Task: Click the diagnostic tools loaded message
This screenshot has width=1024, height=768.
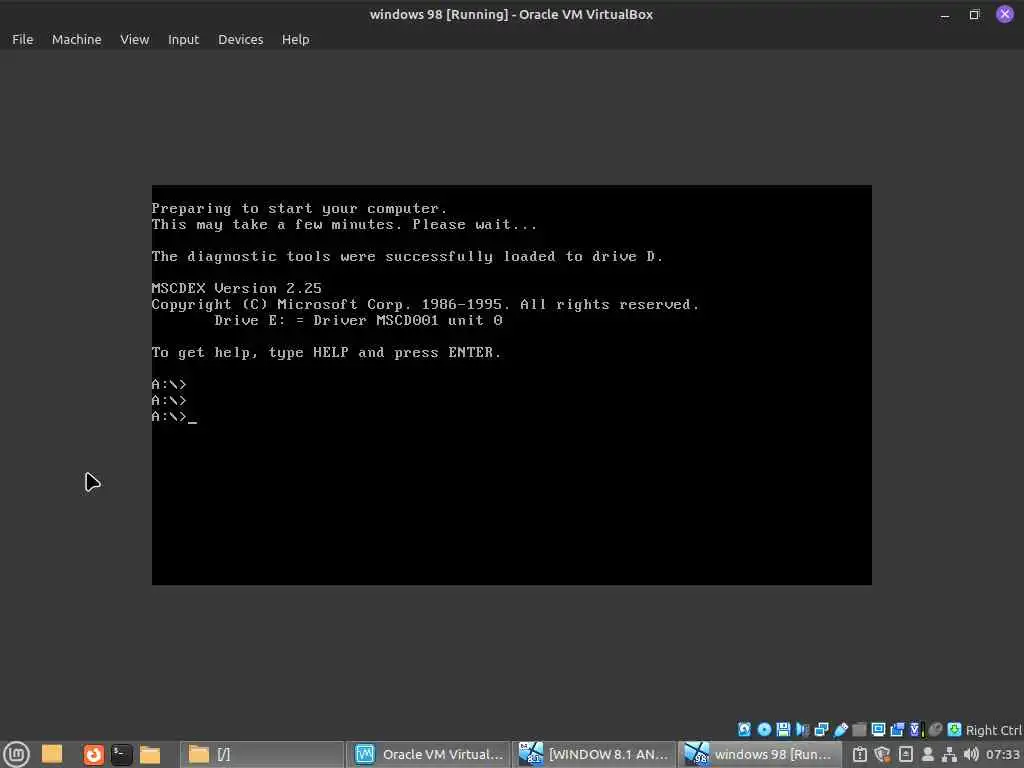Action: click(407, 256)
